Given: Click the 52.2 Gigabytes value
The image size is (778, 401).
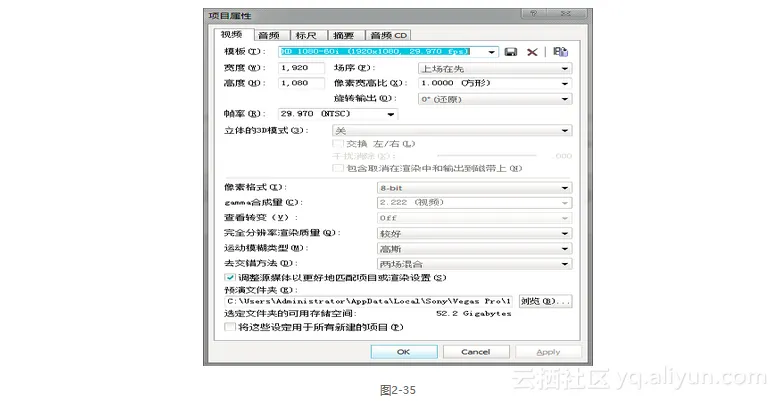Looking at the screenshot, I should (474, 314).
